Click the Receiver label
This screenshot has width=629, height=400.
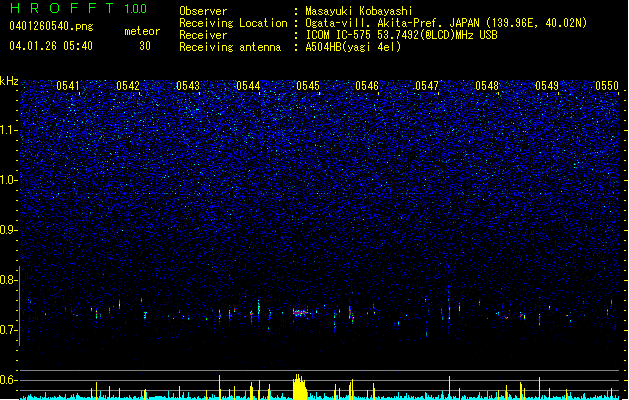(x=203, y=35)
